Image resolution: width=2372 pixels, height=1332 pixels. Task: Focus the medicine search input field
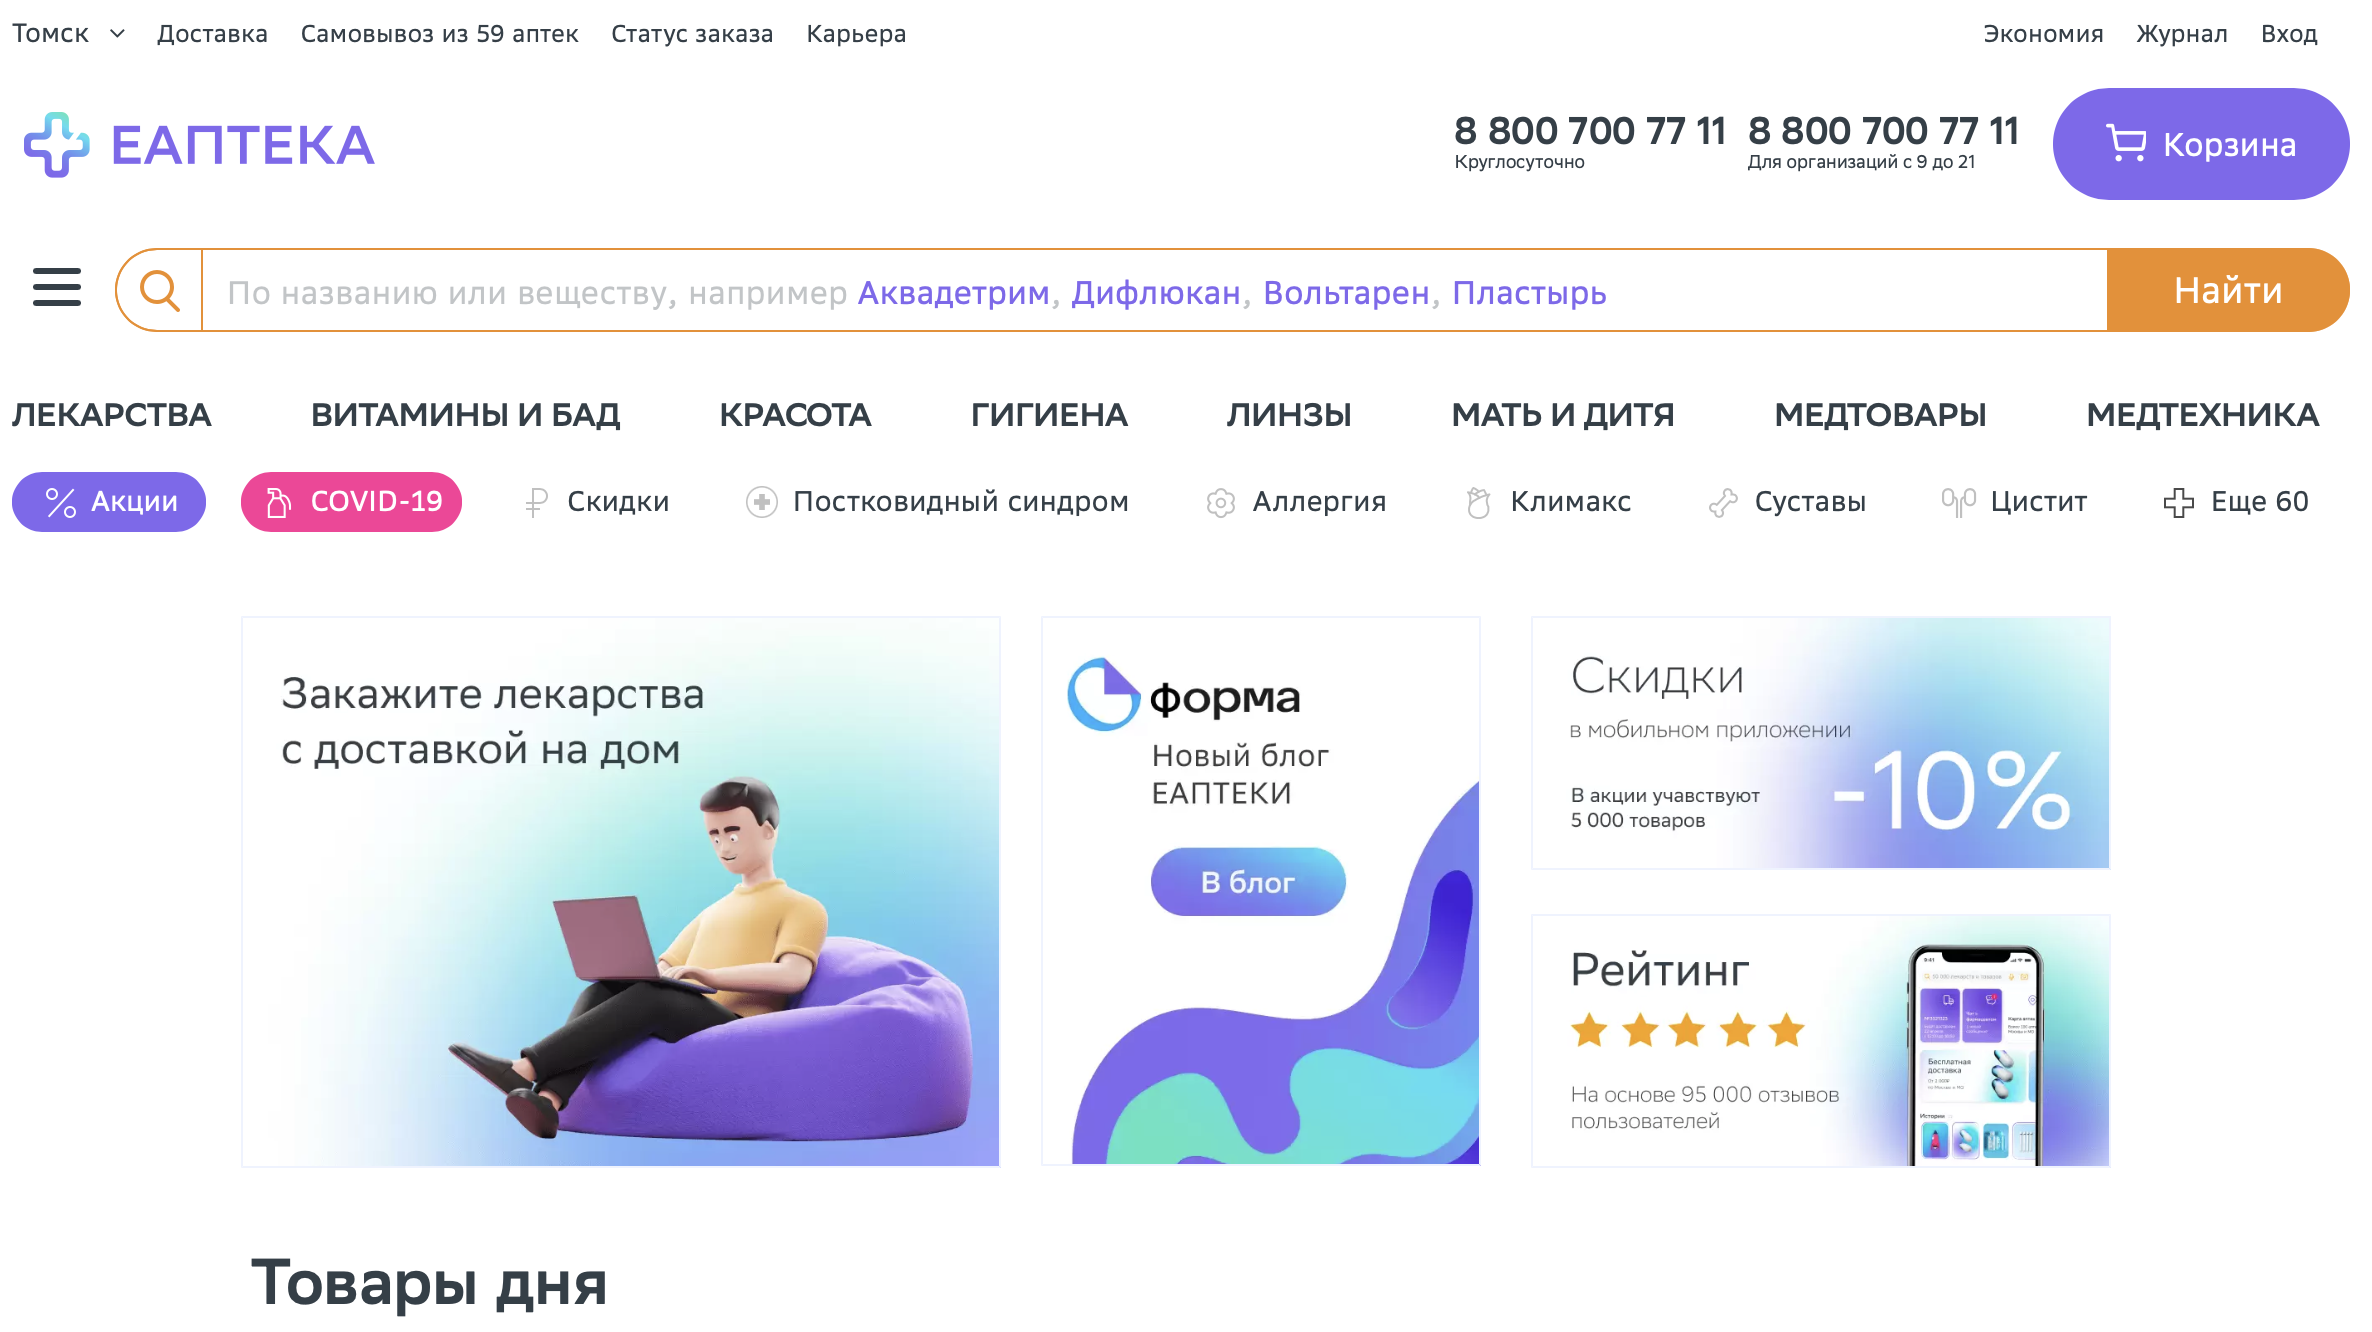click(x=1154, y=291)
